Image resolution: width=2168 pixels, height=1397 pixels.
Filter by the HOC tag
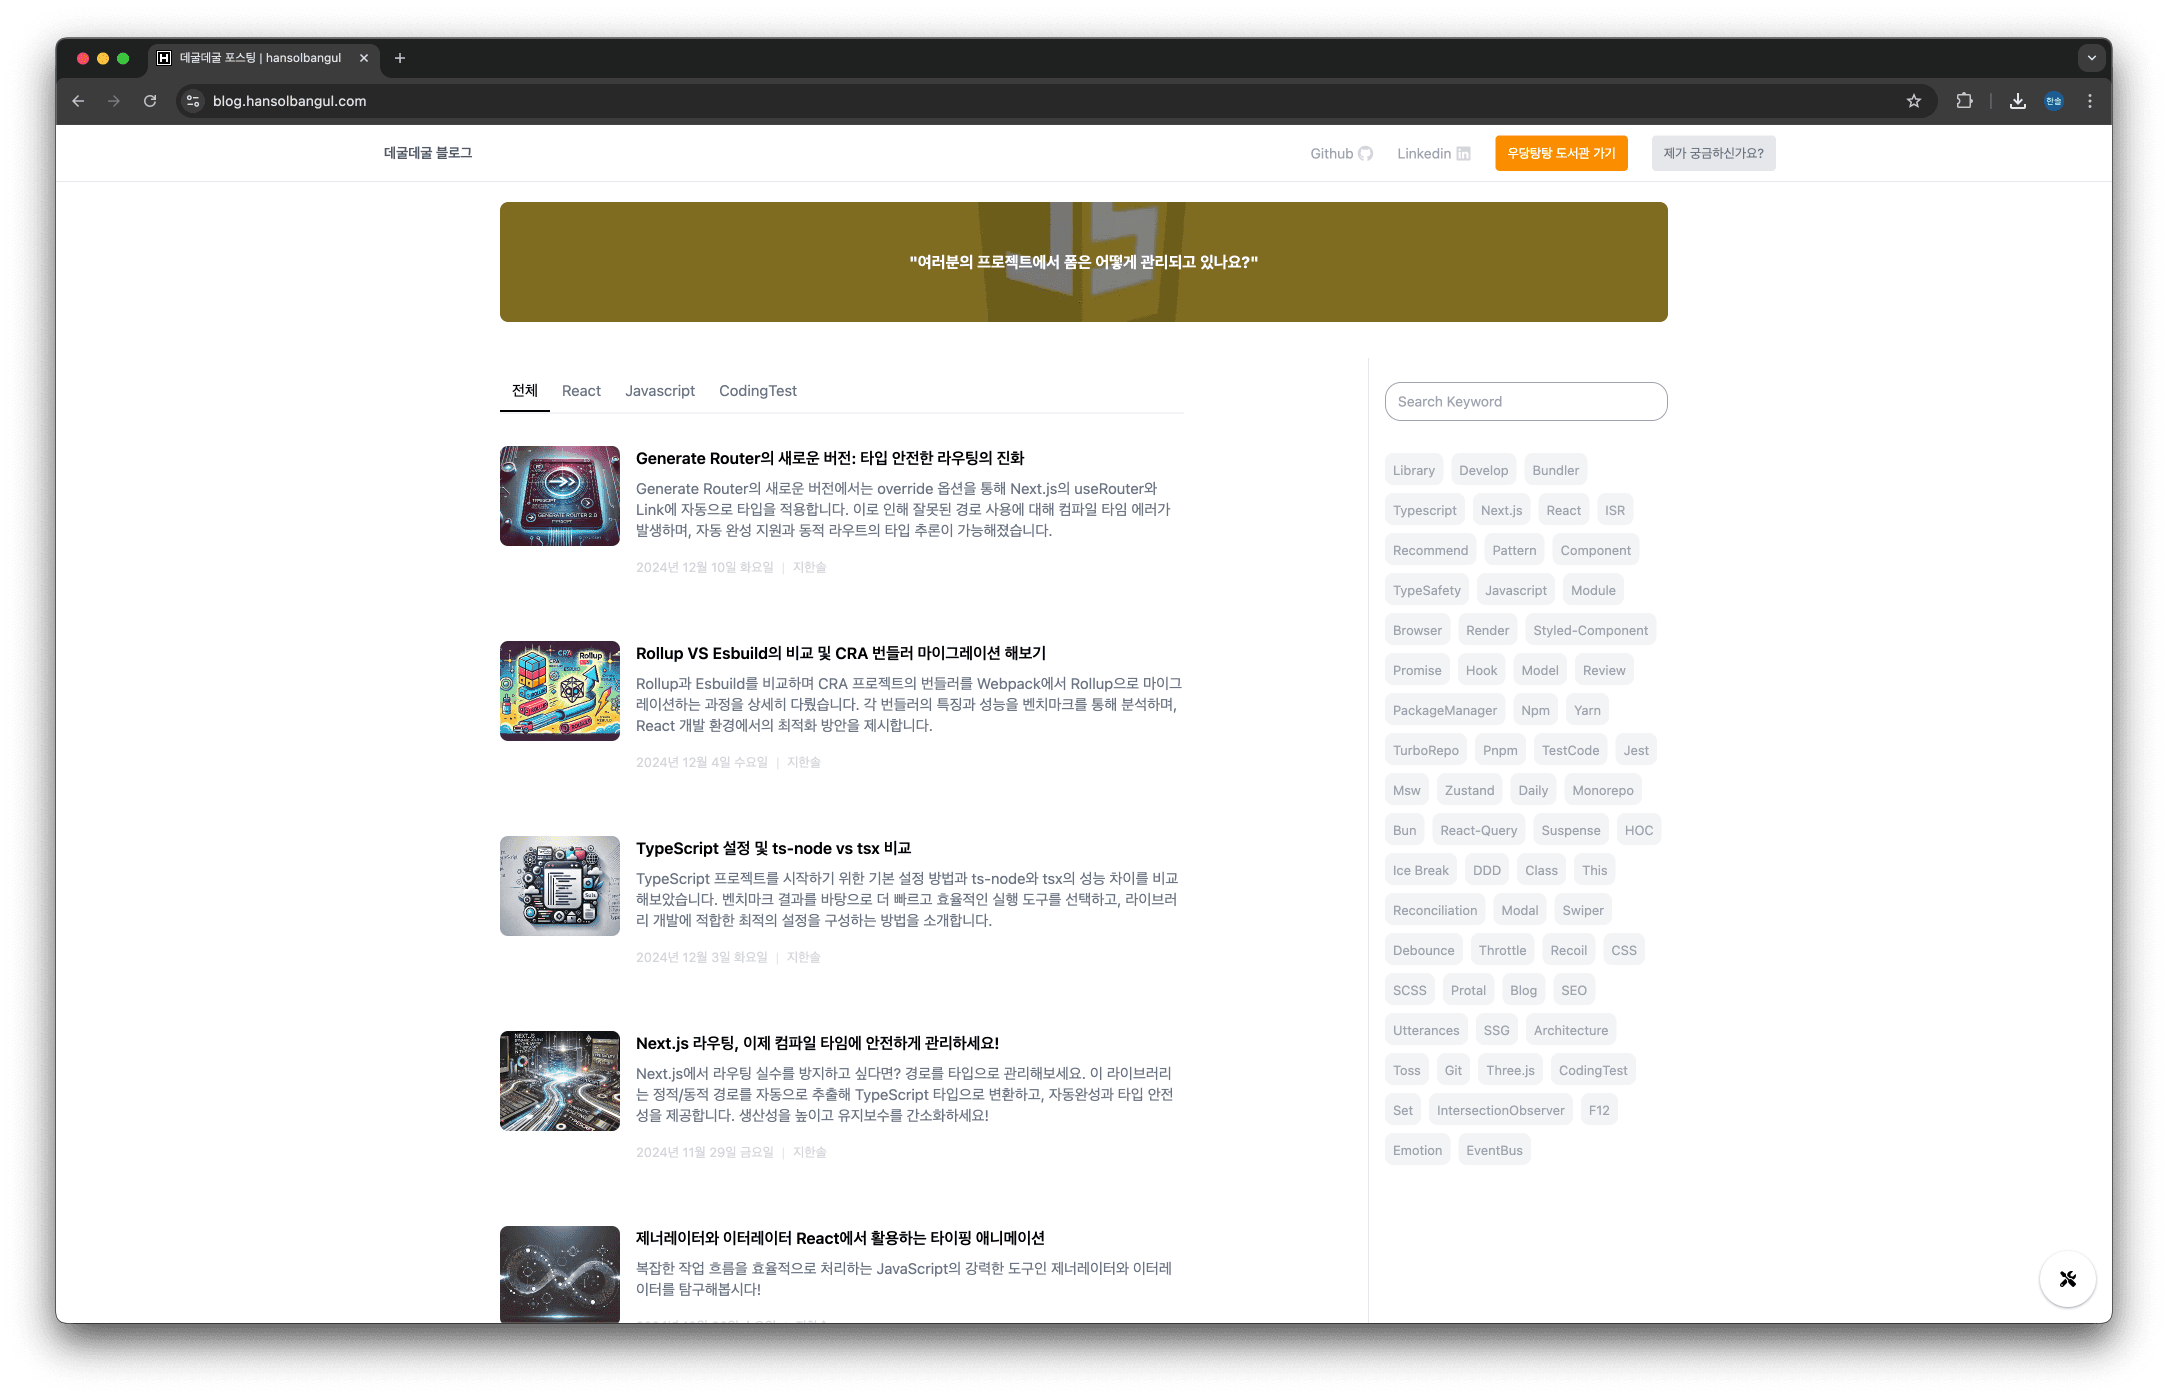coord(1639,830)
